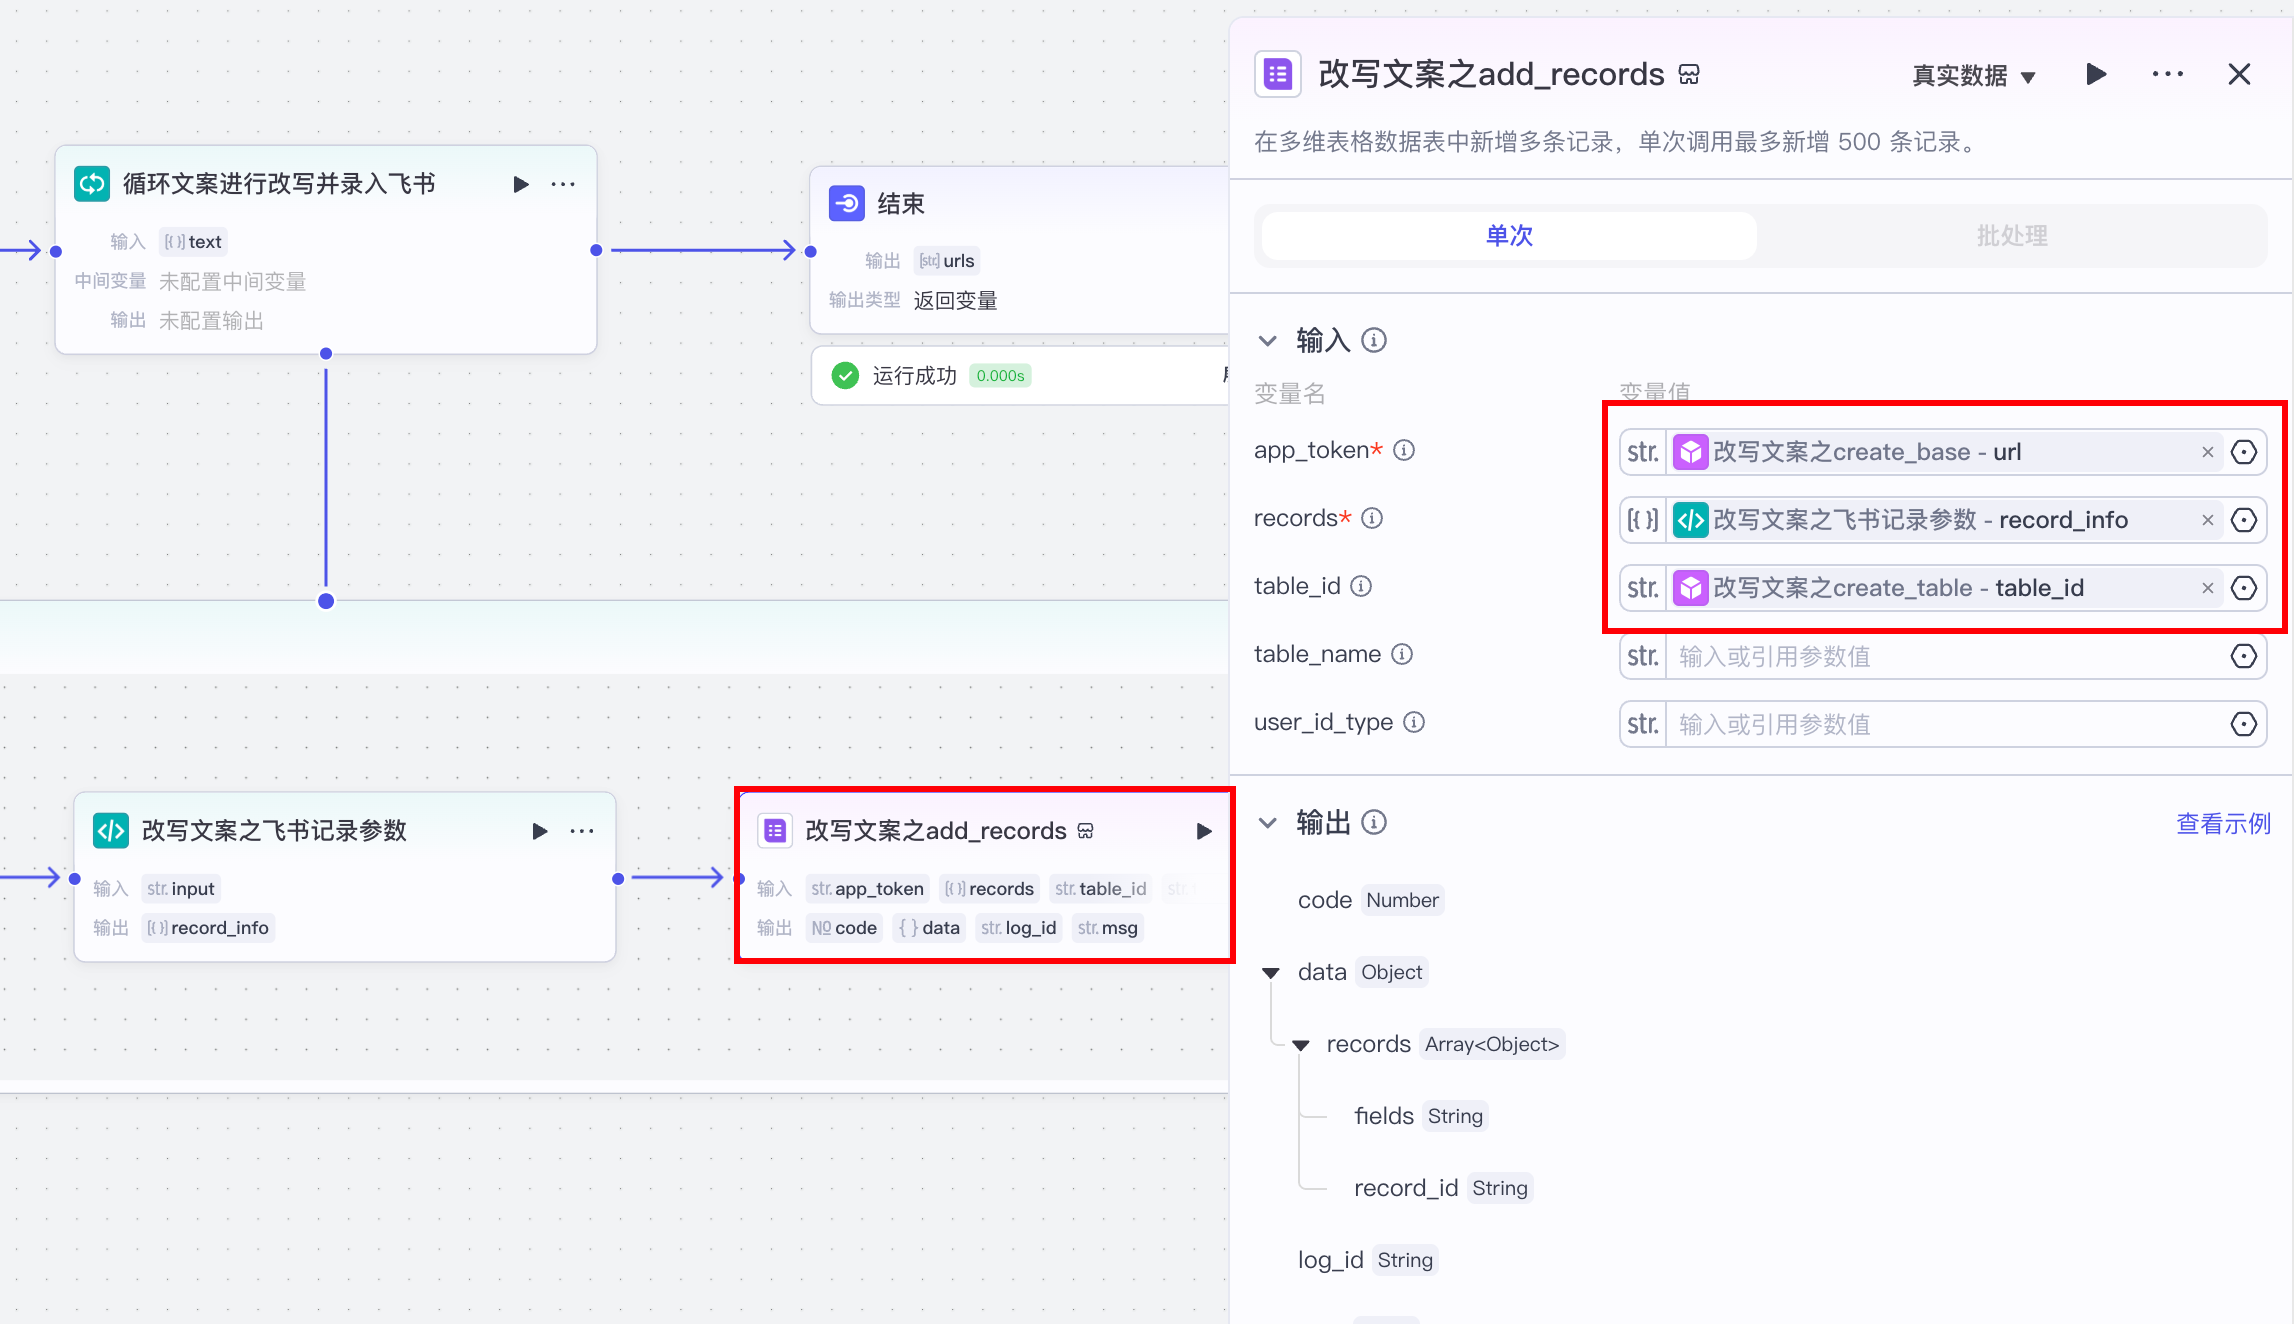This screenshot has width=2294, height=1324.
Task: Clear the table_id referenced value
Action: [2207, 588]
